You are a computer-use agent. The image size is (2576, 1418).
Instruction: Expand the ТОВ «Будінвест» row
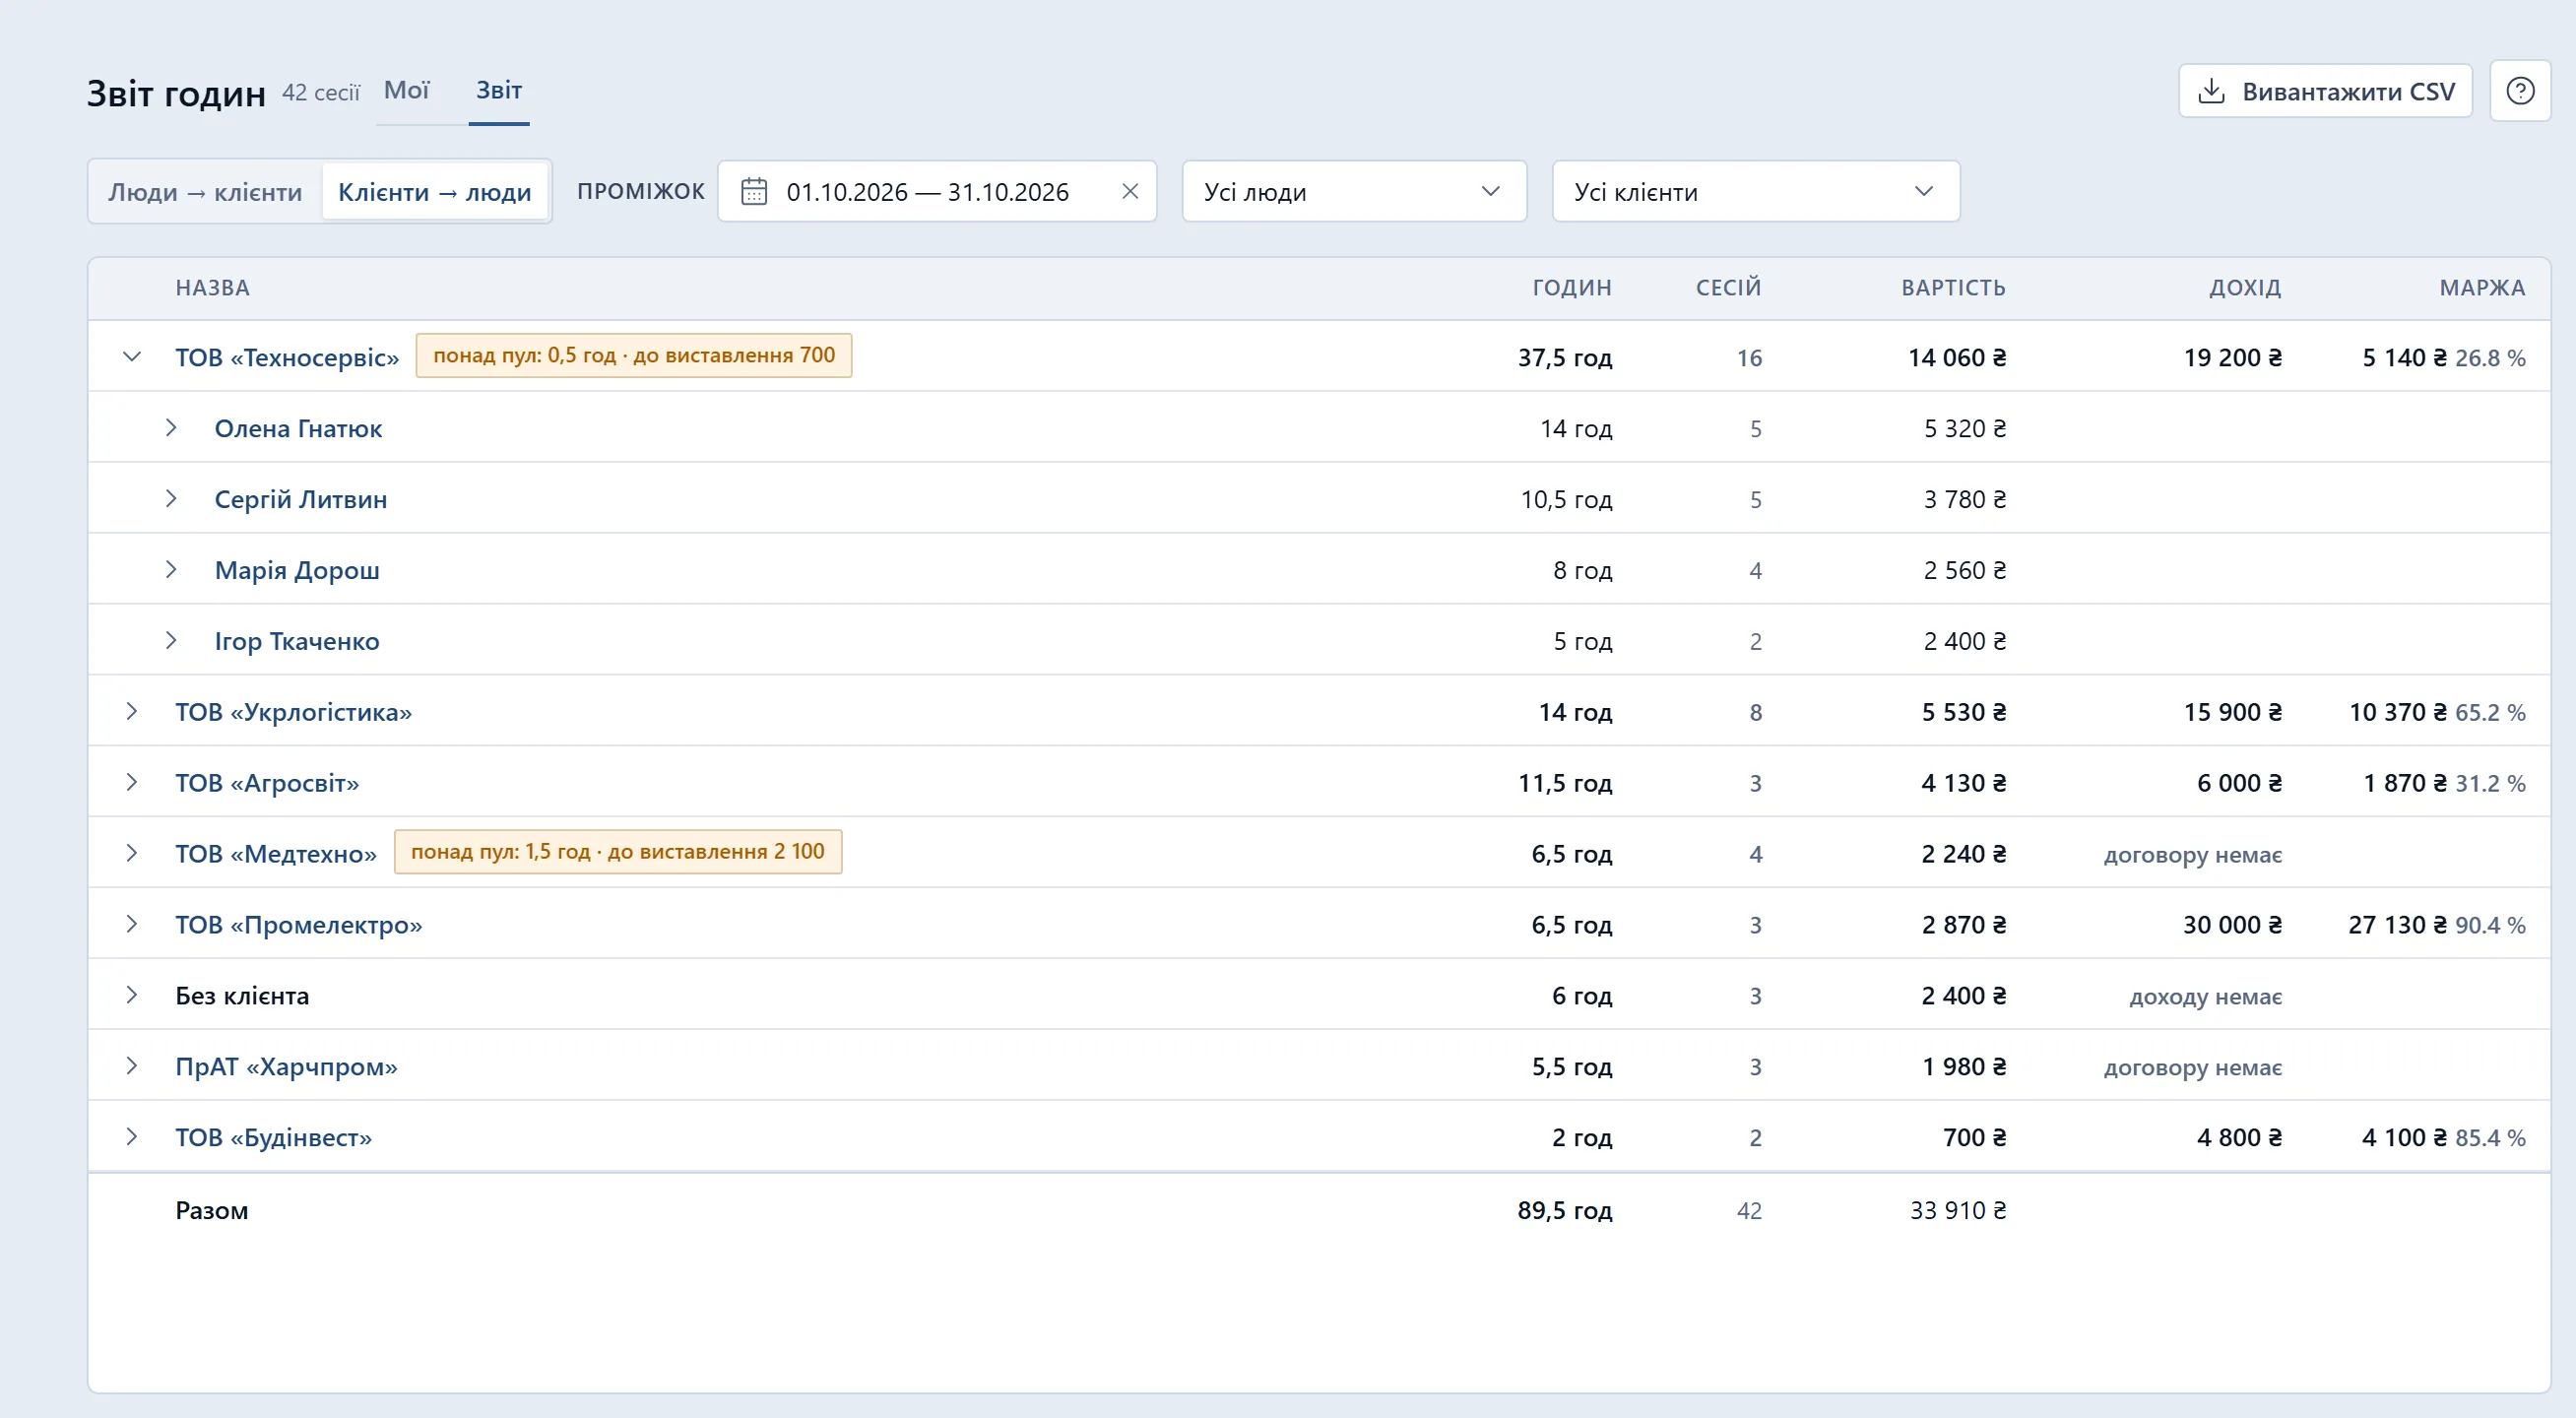pos(131,1138)
